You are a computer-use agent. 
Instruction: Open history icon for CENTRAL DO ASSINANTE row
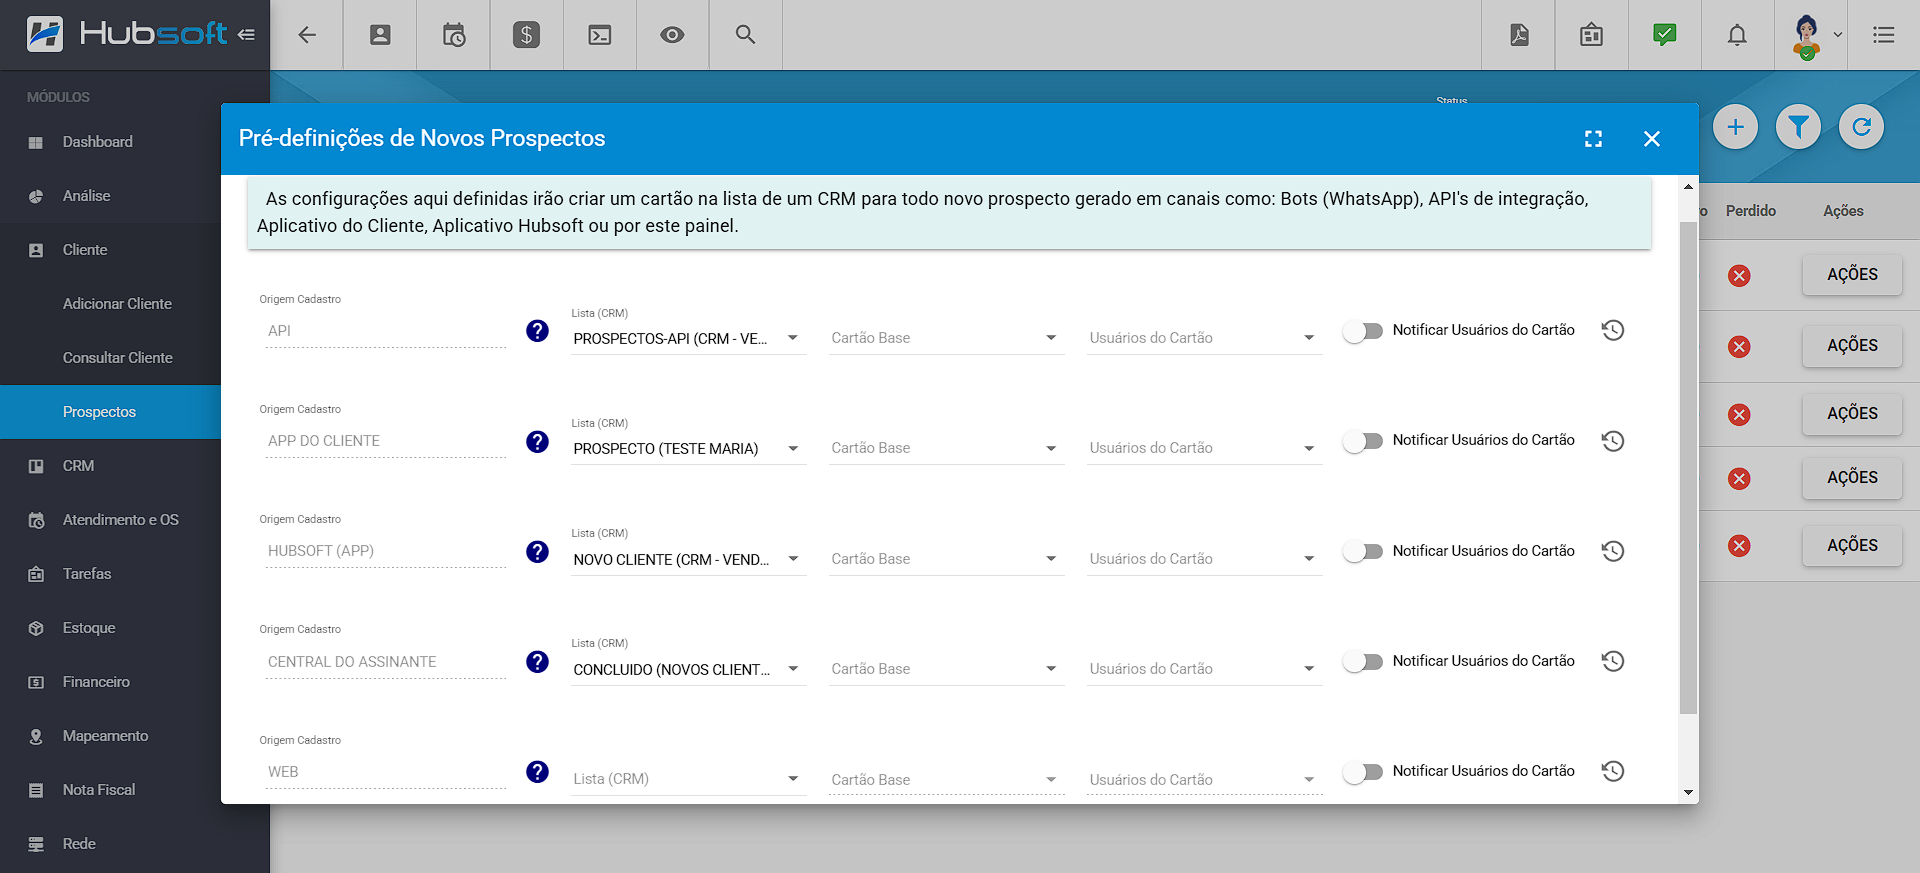tap(1613, 661)
